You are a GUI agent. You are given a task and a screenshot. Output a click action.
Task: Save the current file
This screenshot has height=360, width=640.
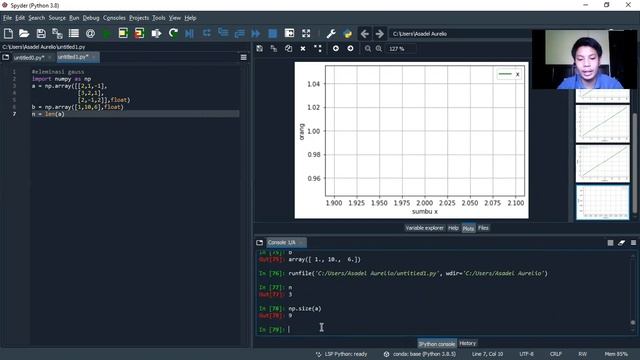[x=41, y=33]
